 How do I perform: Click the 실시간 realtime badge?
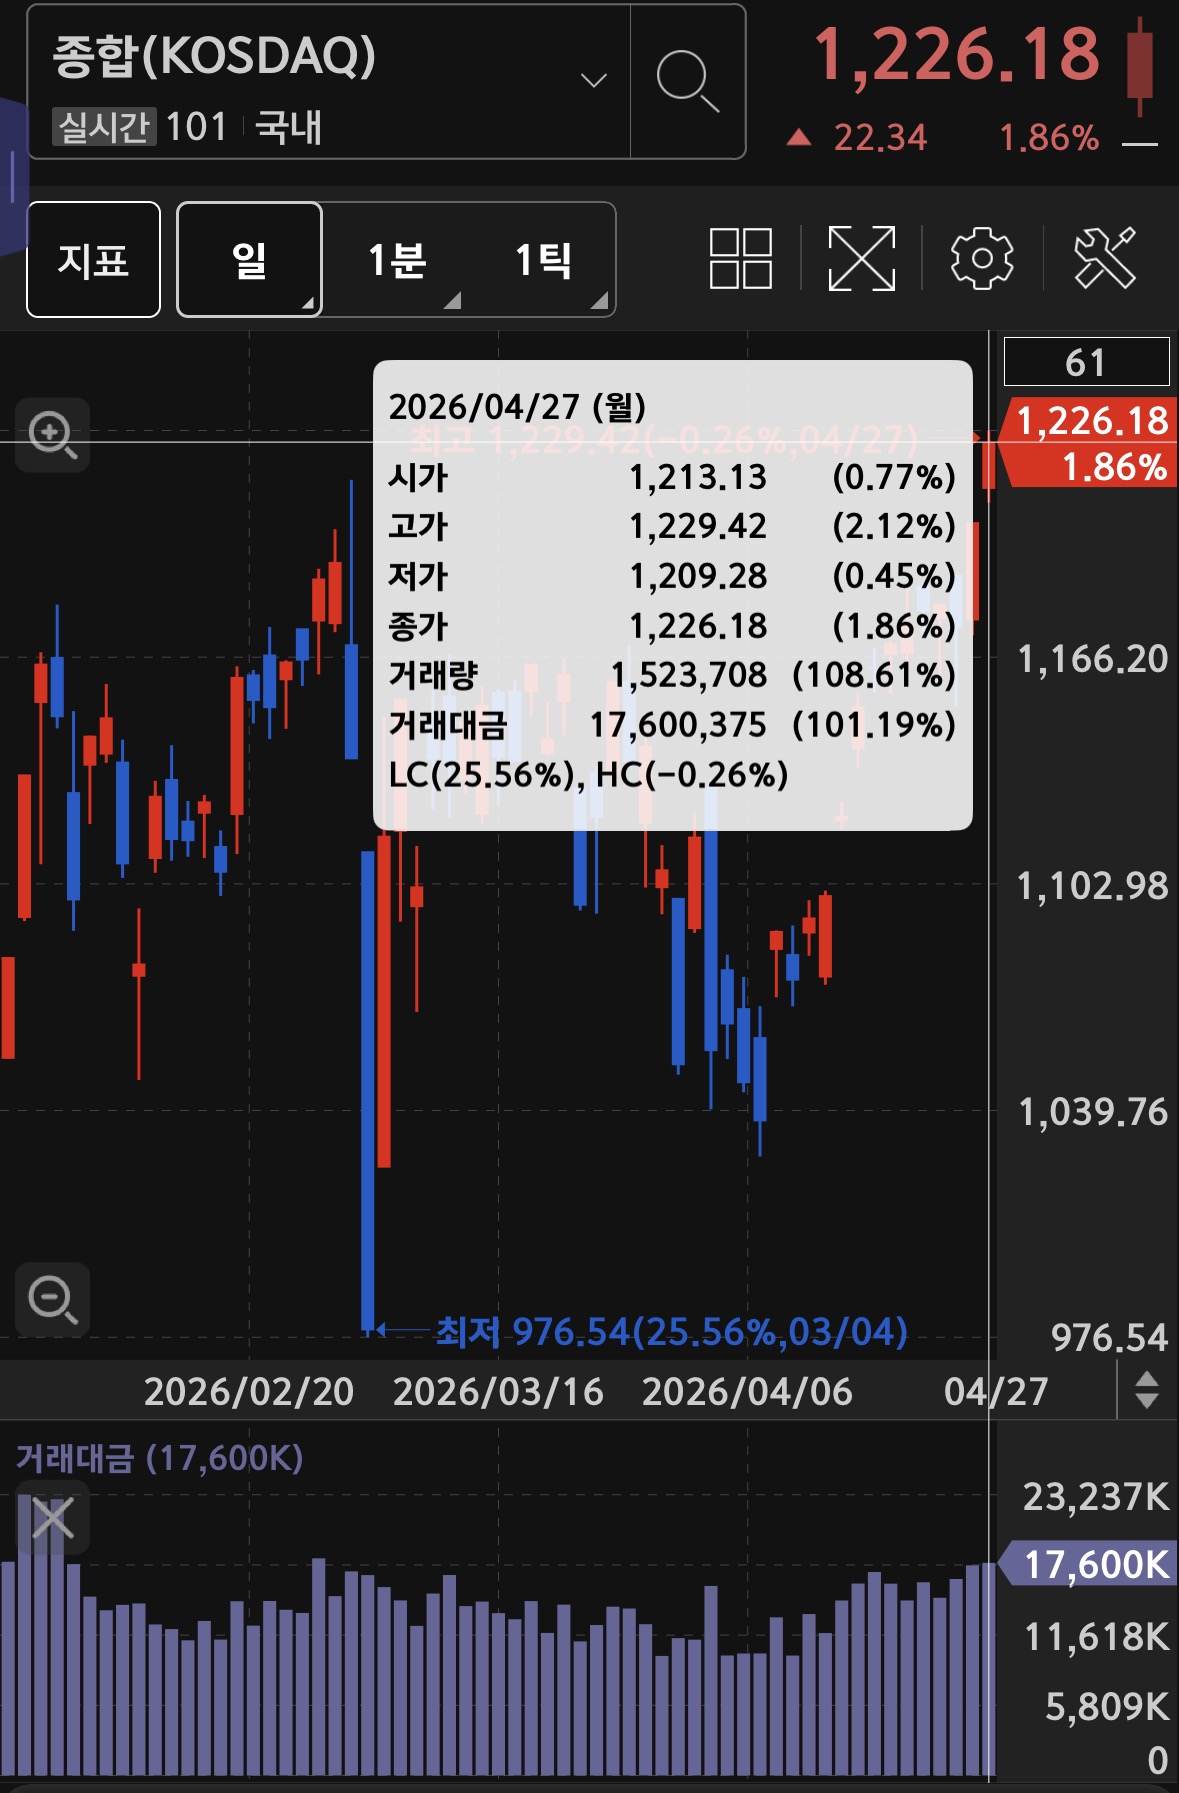[x=104, y=127]
